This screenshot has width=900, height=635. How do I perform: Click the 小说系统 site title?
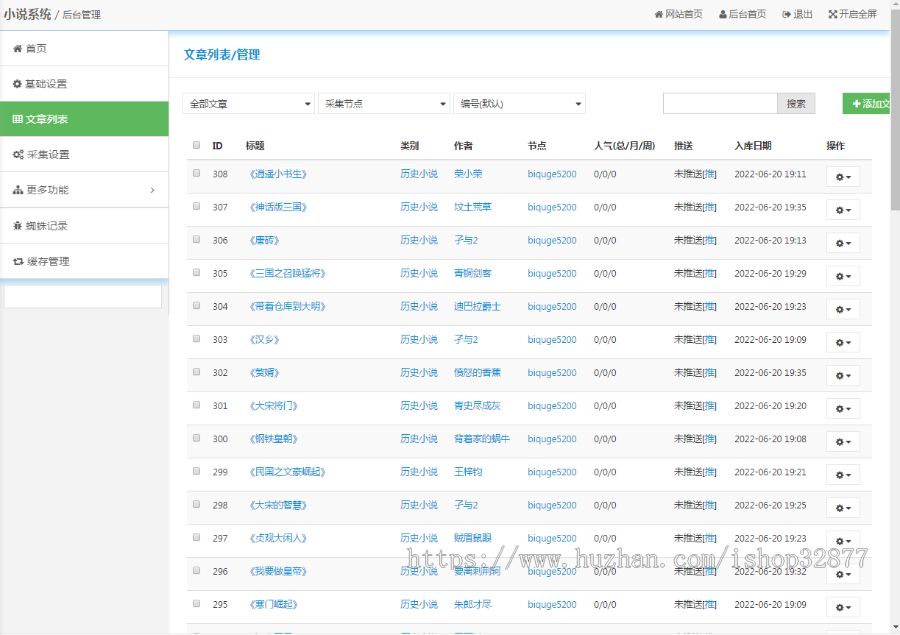pyautogui.click(x=27, y=14)
